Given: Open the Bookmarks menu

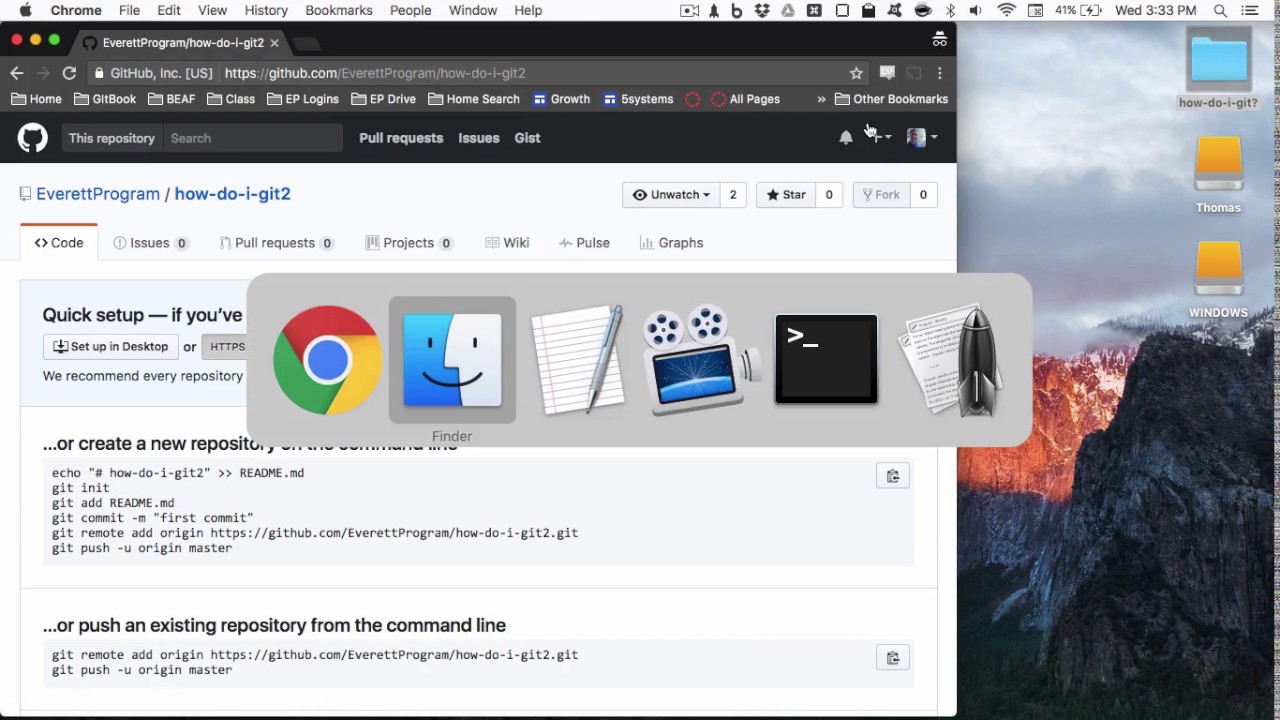Looking at the screenshot, I should (x=339, y=10).
